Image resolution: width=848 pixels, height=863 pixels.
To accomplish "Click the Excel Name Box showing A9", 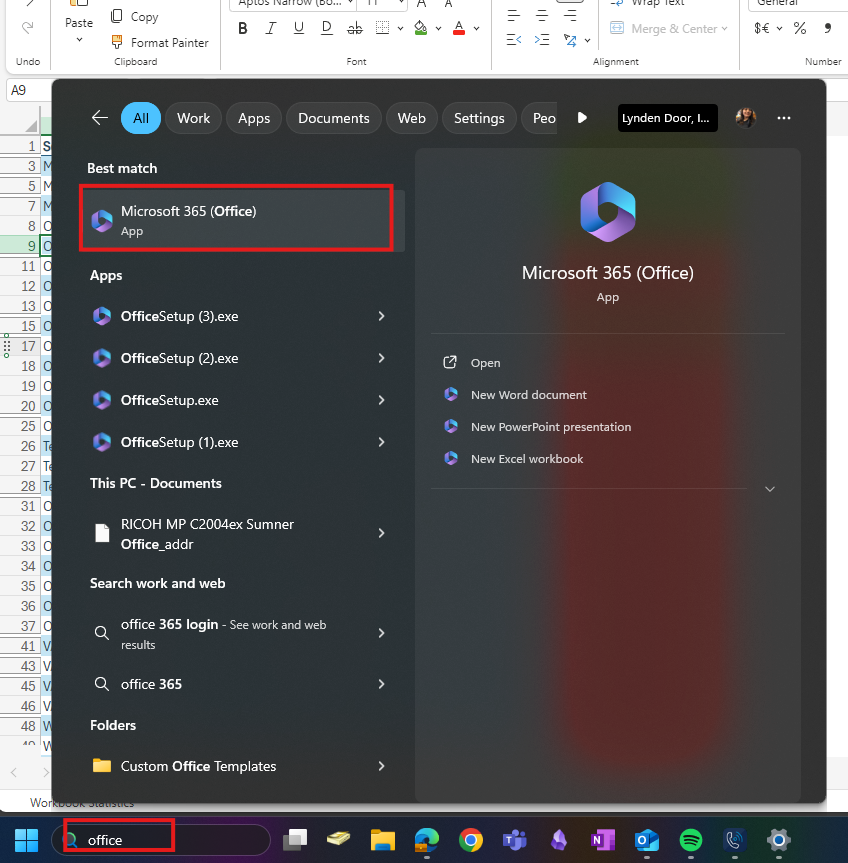I will click(x=29, y=90).
